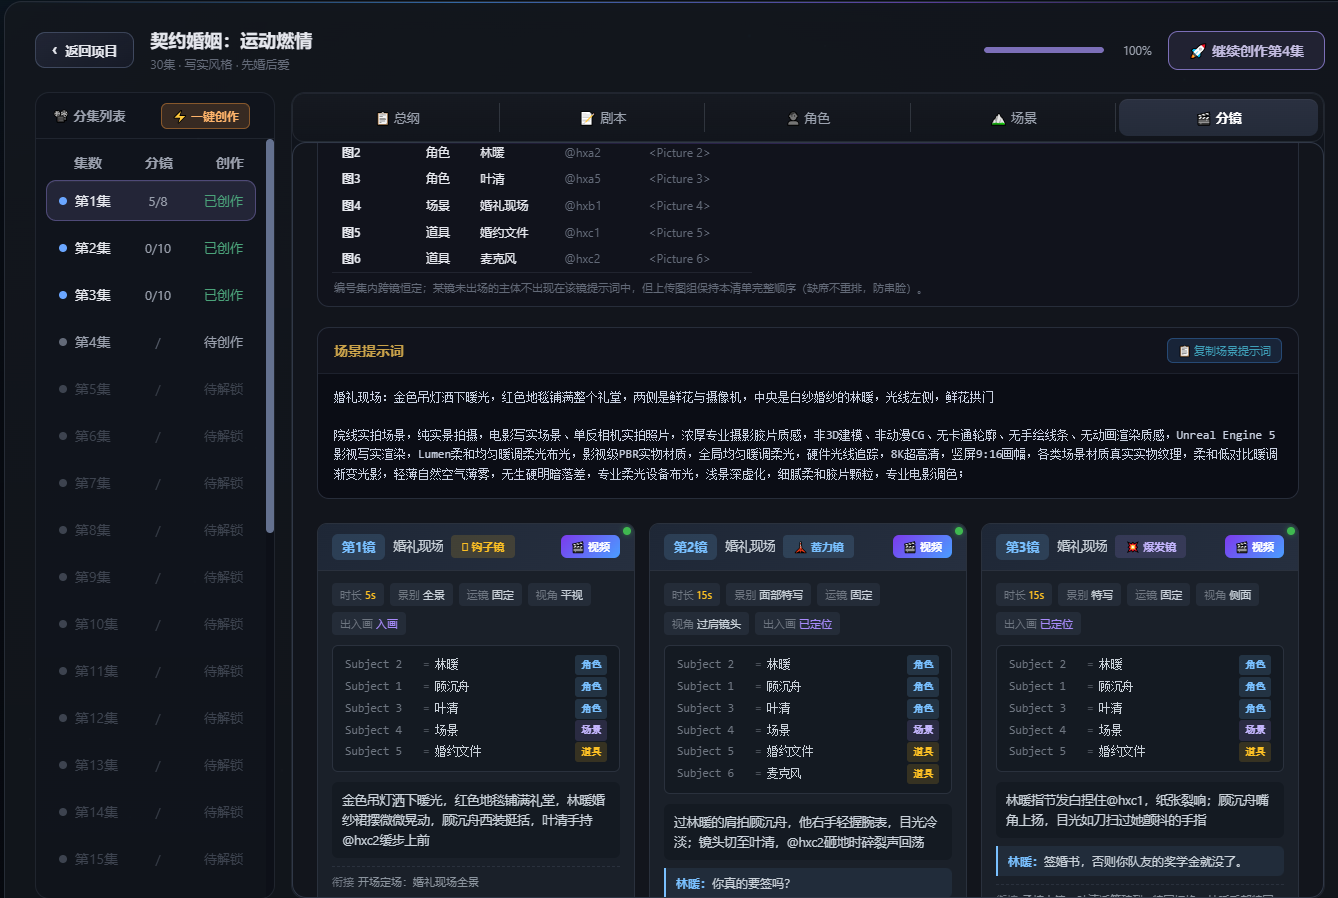Click 复制场景提示词 button

(1224, 351)
